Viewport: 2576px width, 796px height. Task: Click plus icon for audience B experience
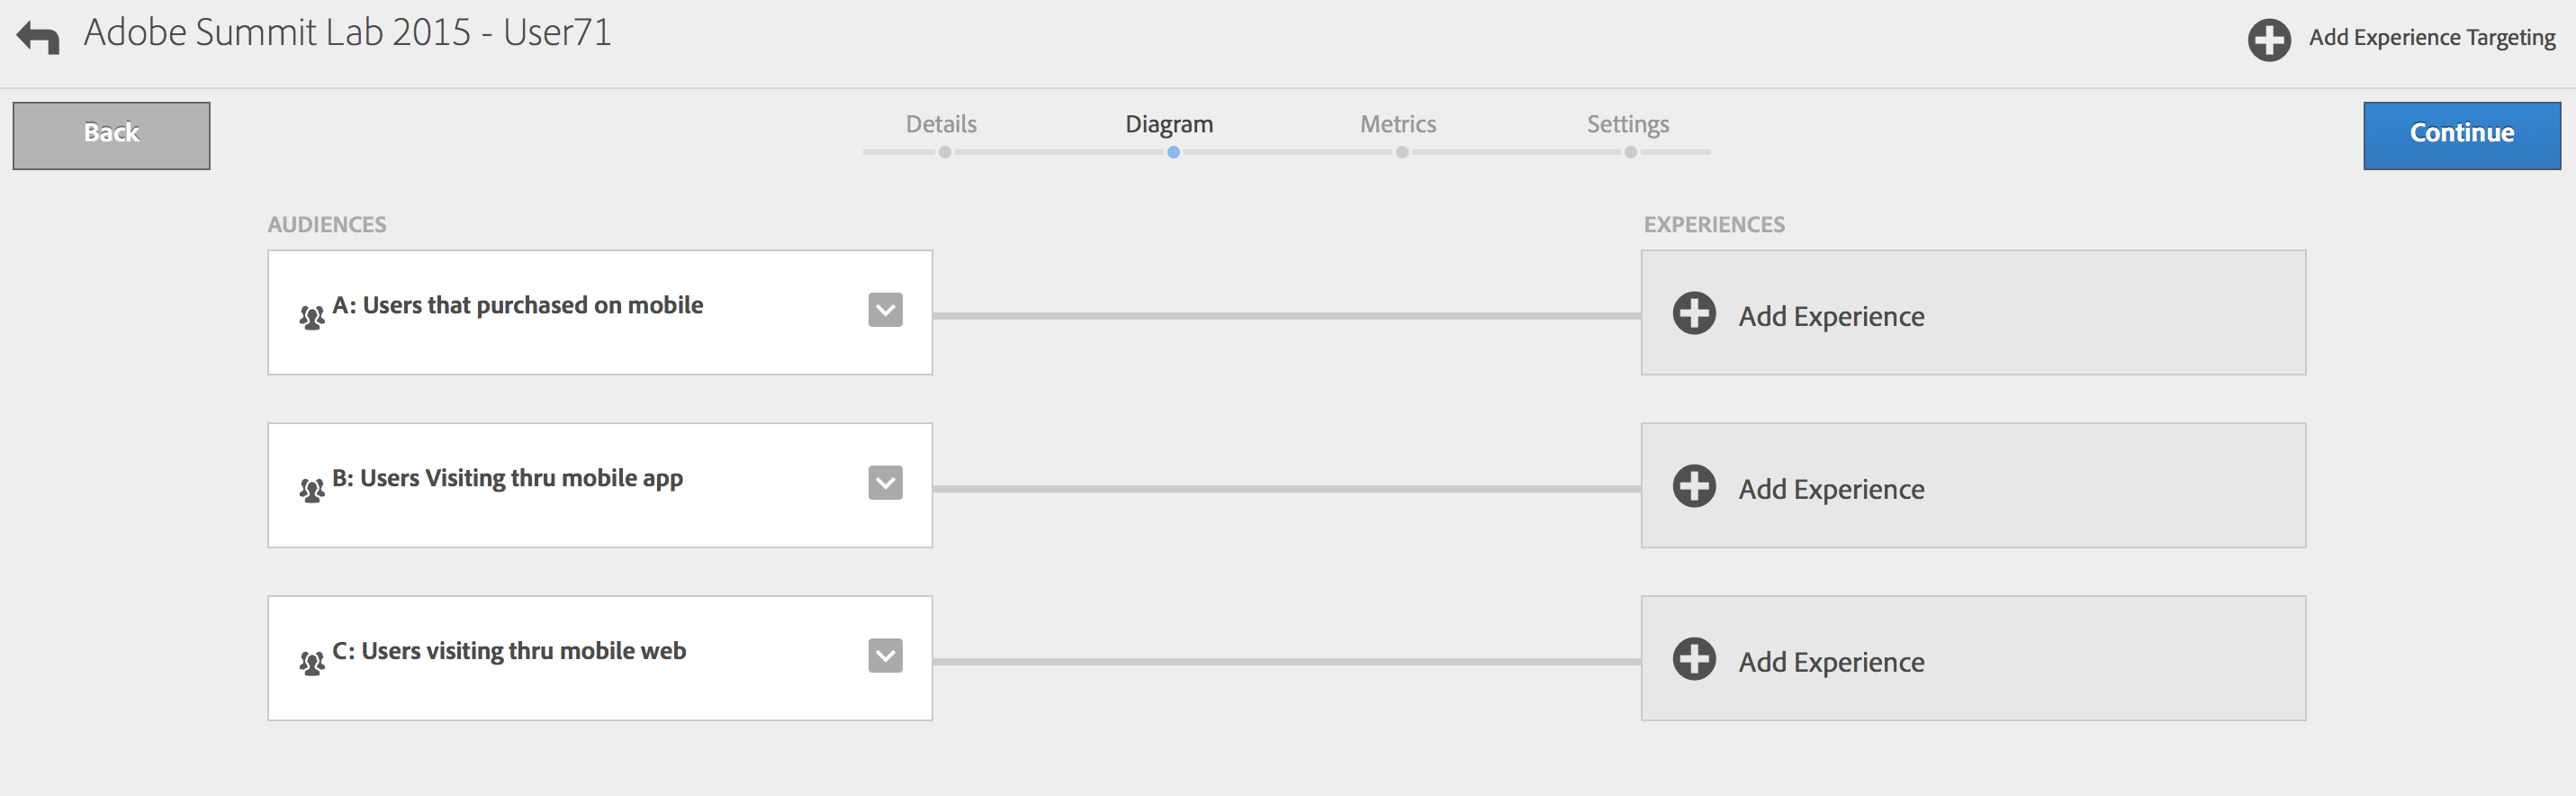point(1694,486)
